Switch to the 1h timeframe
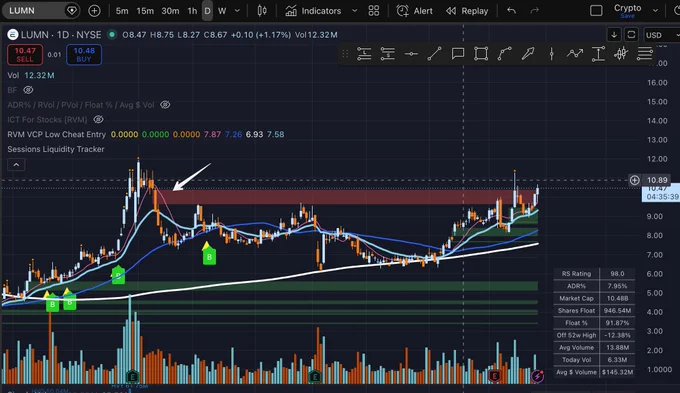 click(x=192, y=11)
